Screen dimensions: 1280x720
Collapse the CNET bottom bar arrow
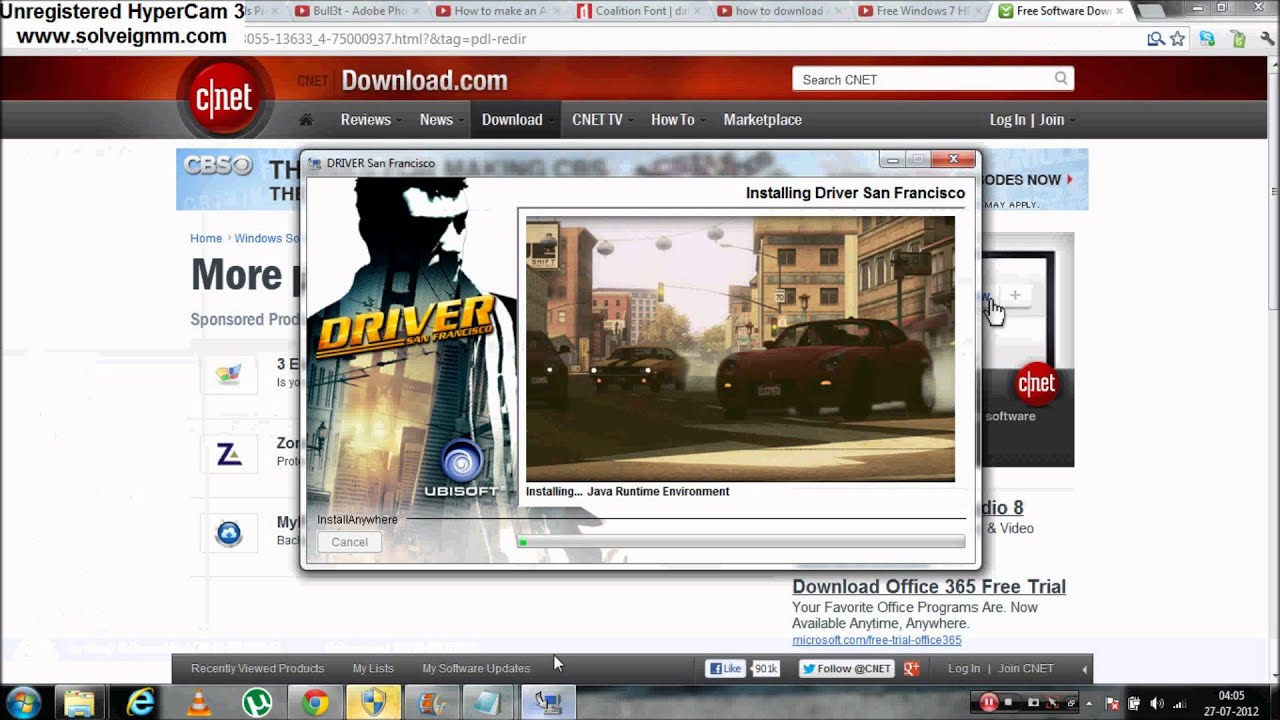(1084, 669)
